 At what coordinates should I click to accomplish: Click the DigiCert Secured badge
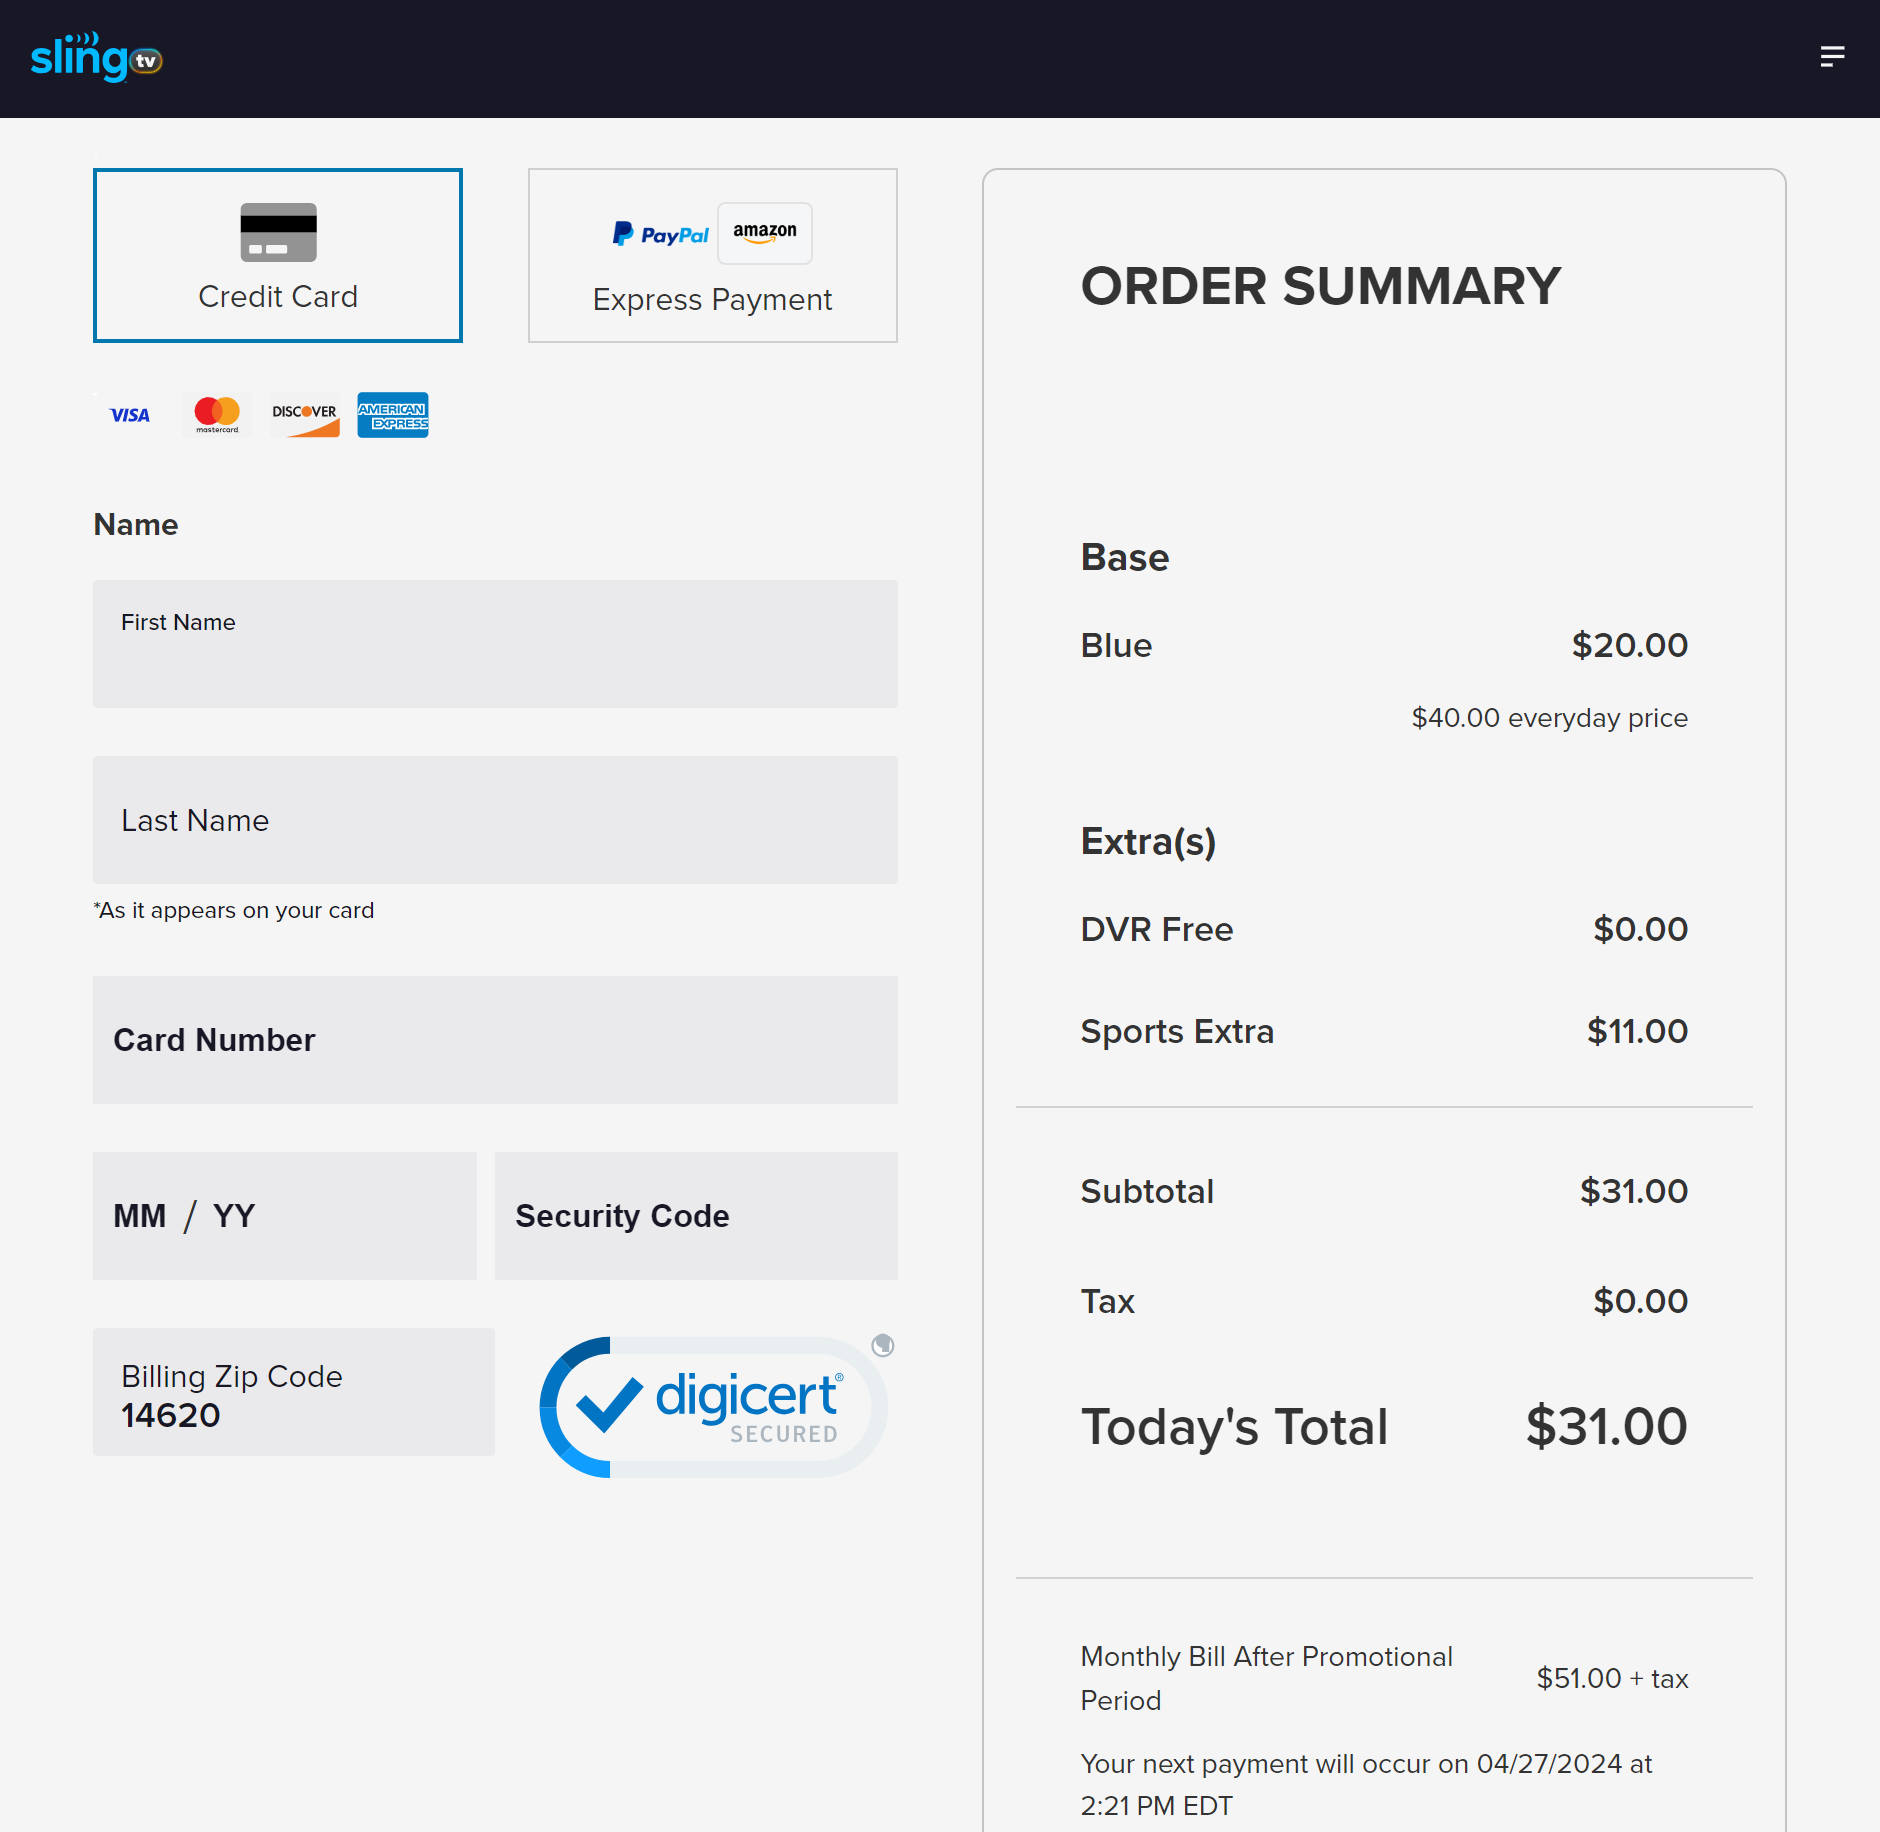713,1407
